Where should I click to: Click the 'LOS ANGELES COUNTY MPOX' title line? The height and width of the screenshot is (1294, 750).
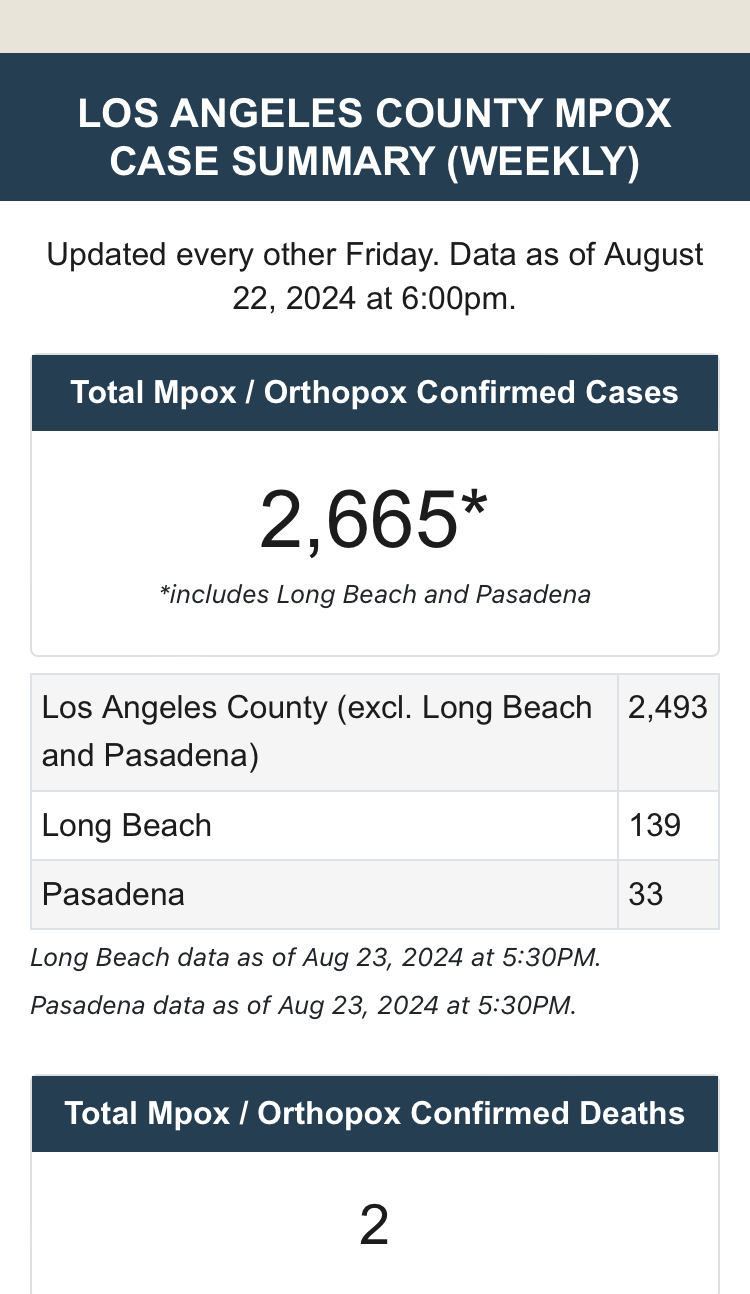375,113
